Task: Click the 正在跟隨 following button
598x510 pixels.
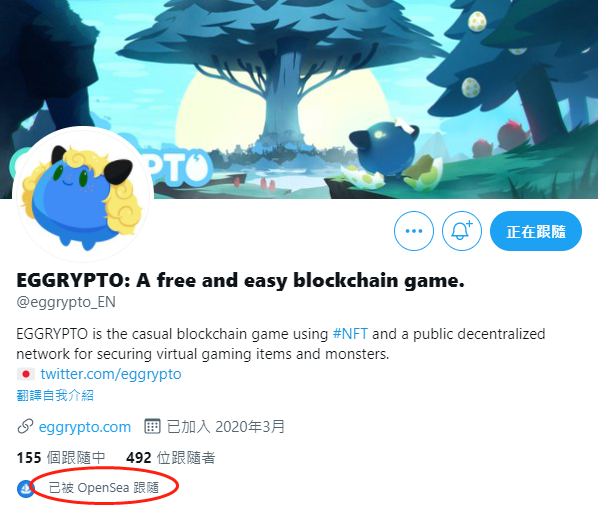Action: point(536,231)
